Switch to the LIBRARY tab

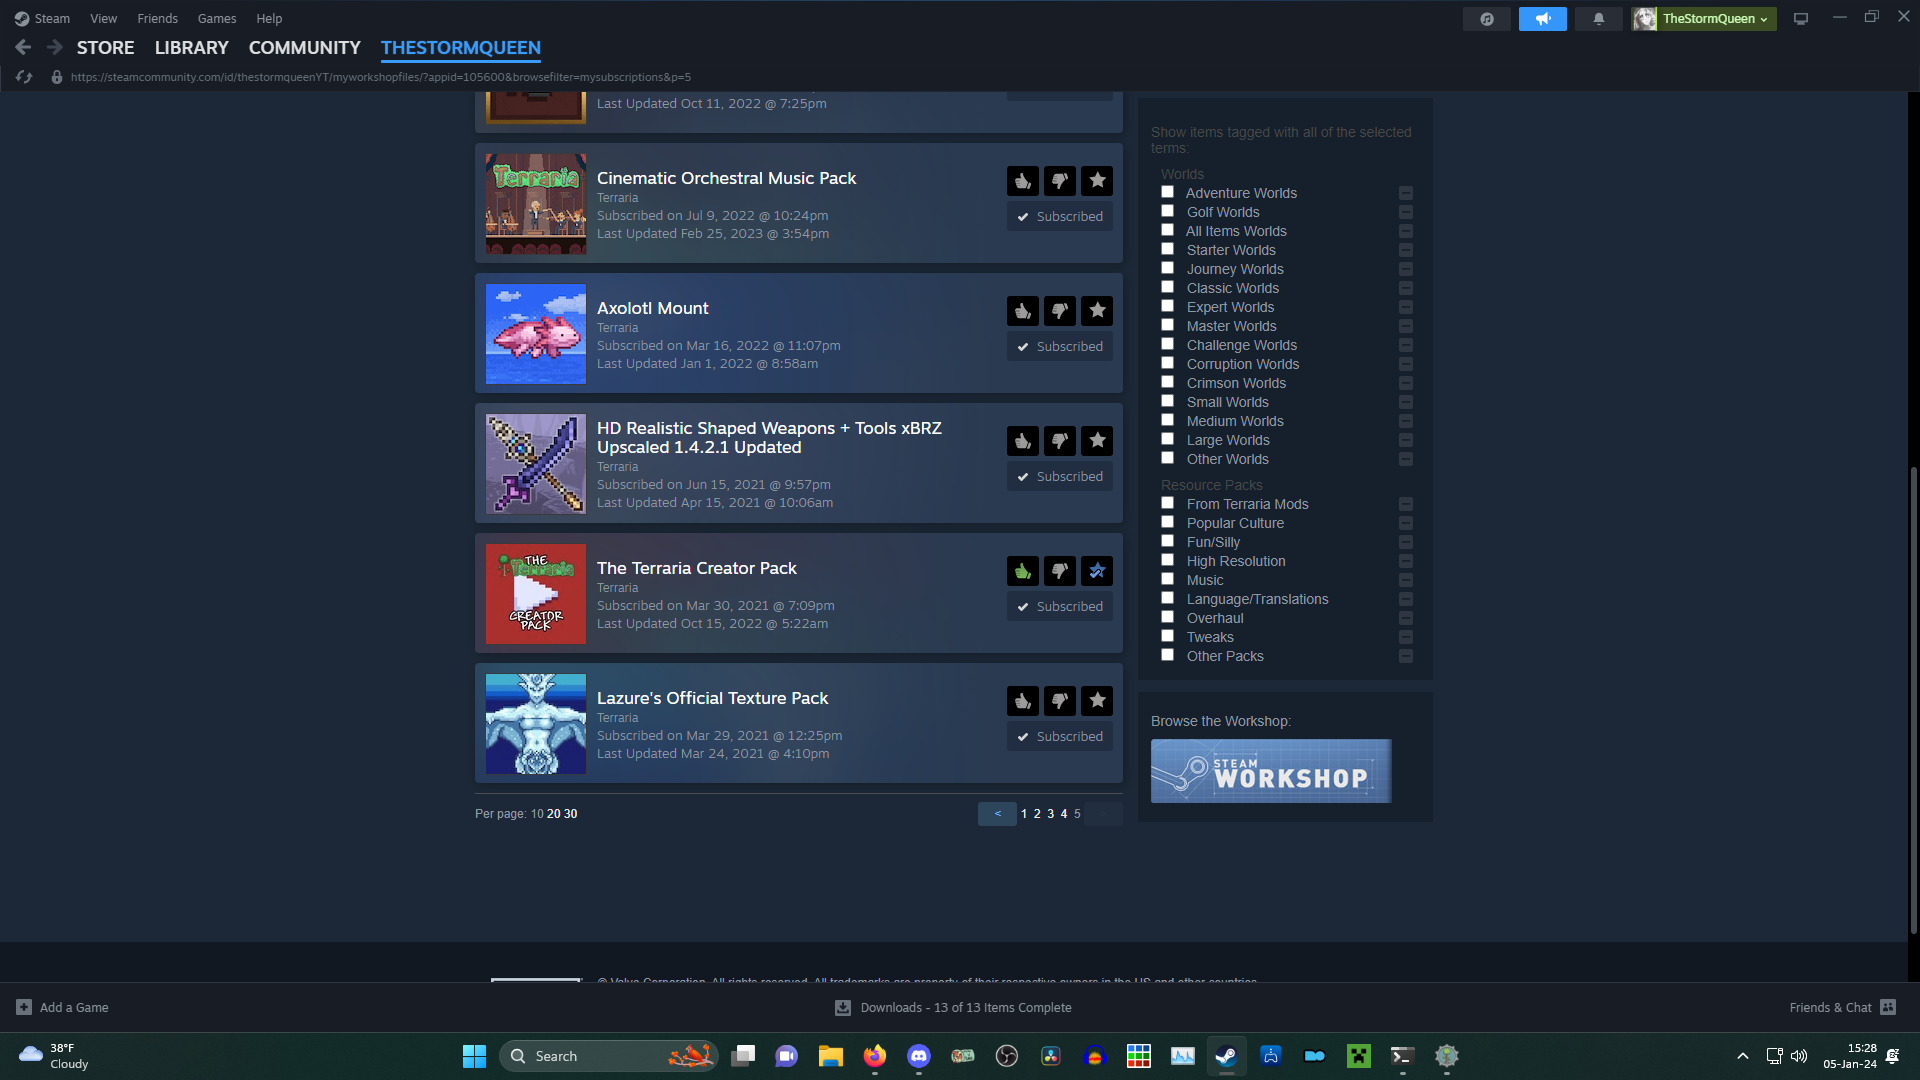[191, 48]
